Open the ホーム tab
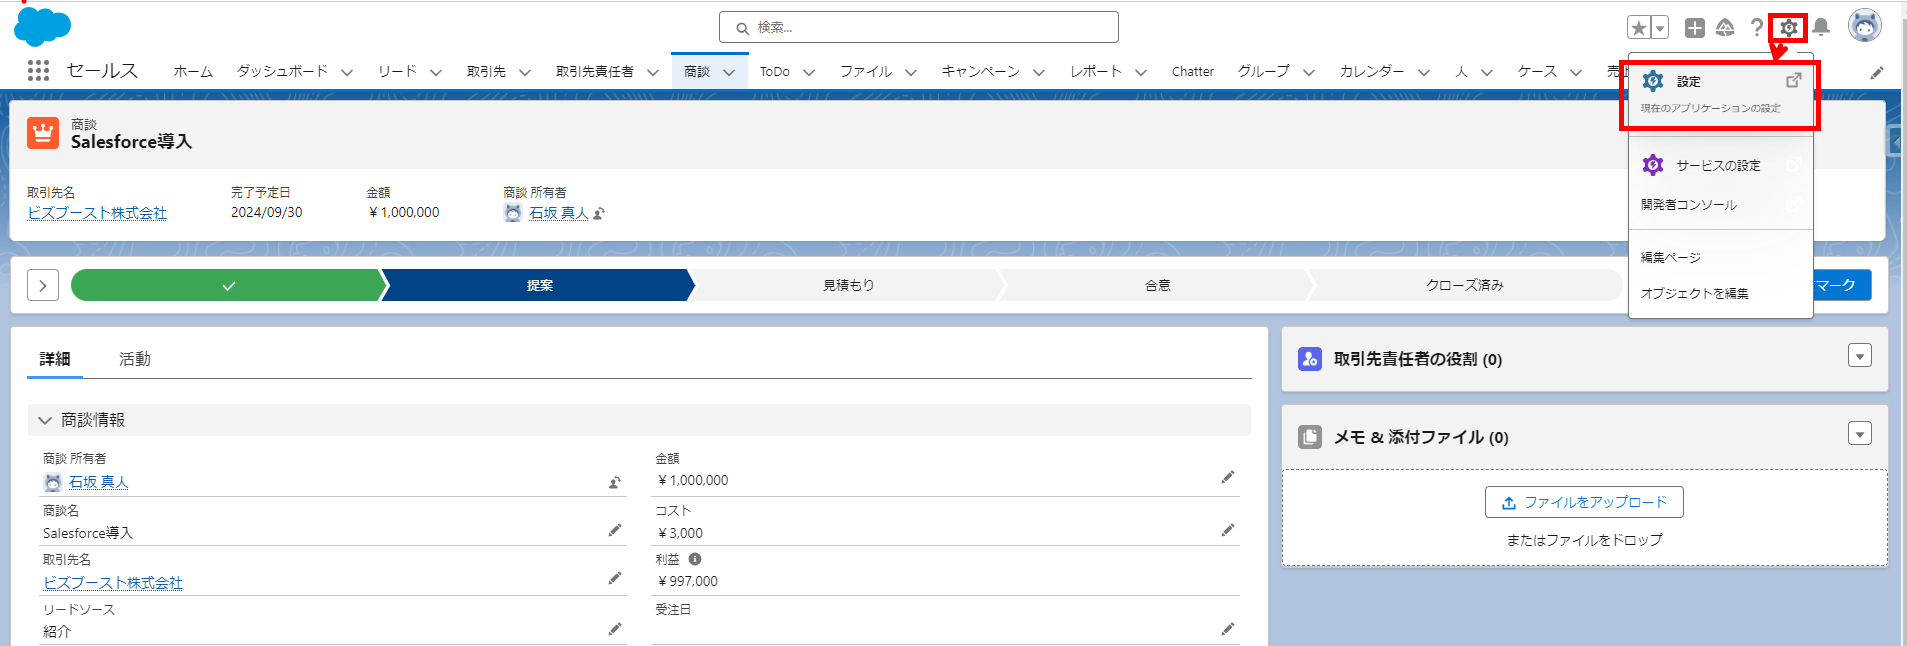The width and height of the screenshot is (1907, 646). [x=193, y=71]
